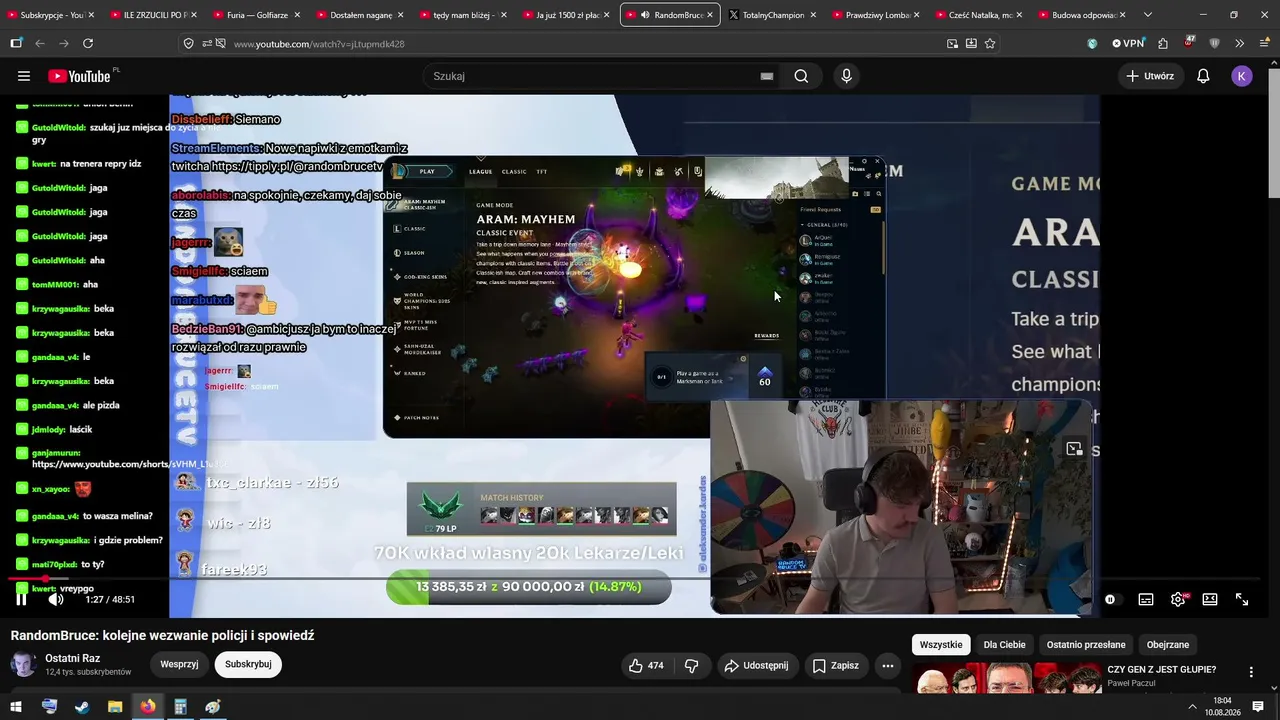Image resolution: width=1280 pixels, height=720 pixels.
Task: Open options for the recommended video
Action: pos(1250,672)
